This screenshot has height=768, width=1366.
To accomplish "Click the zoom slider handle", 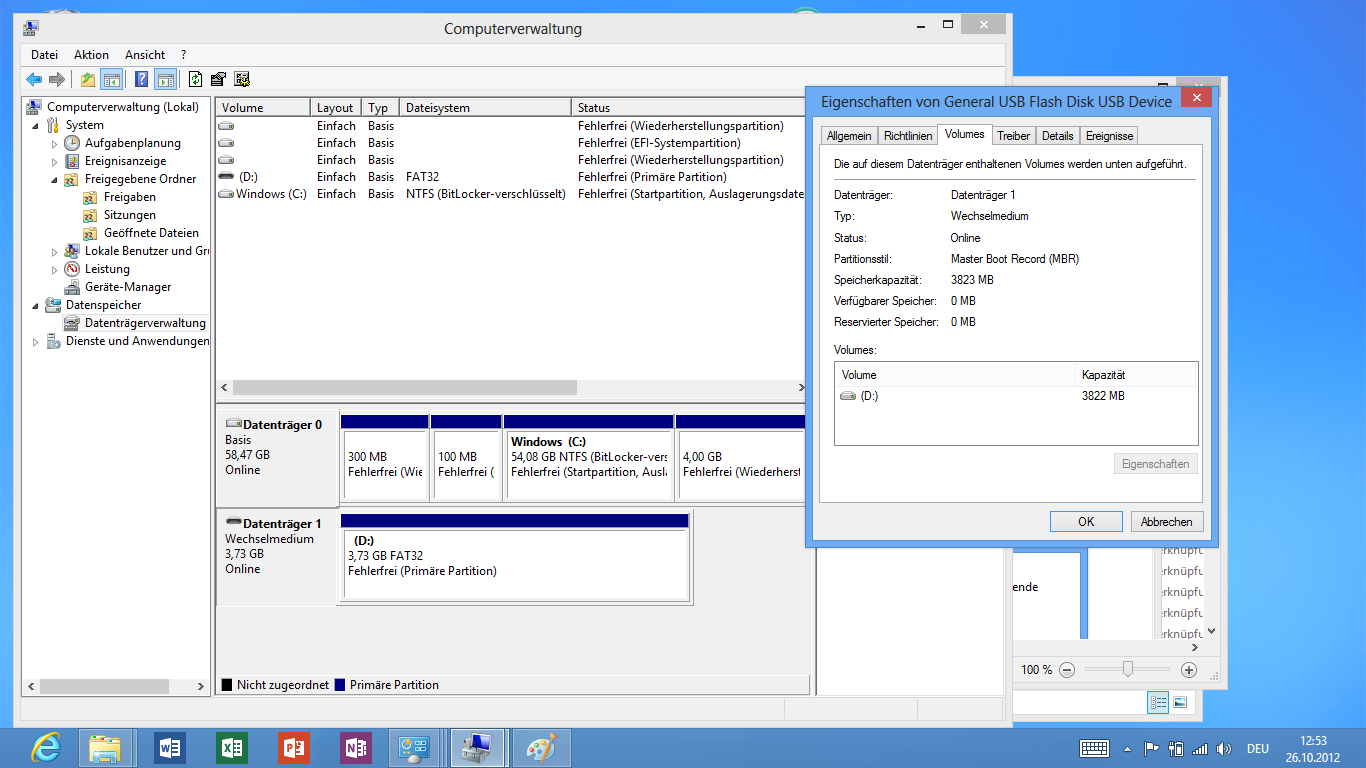I will tap(1128, 669).
